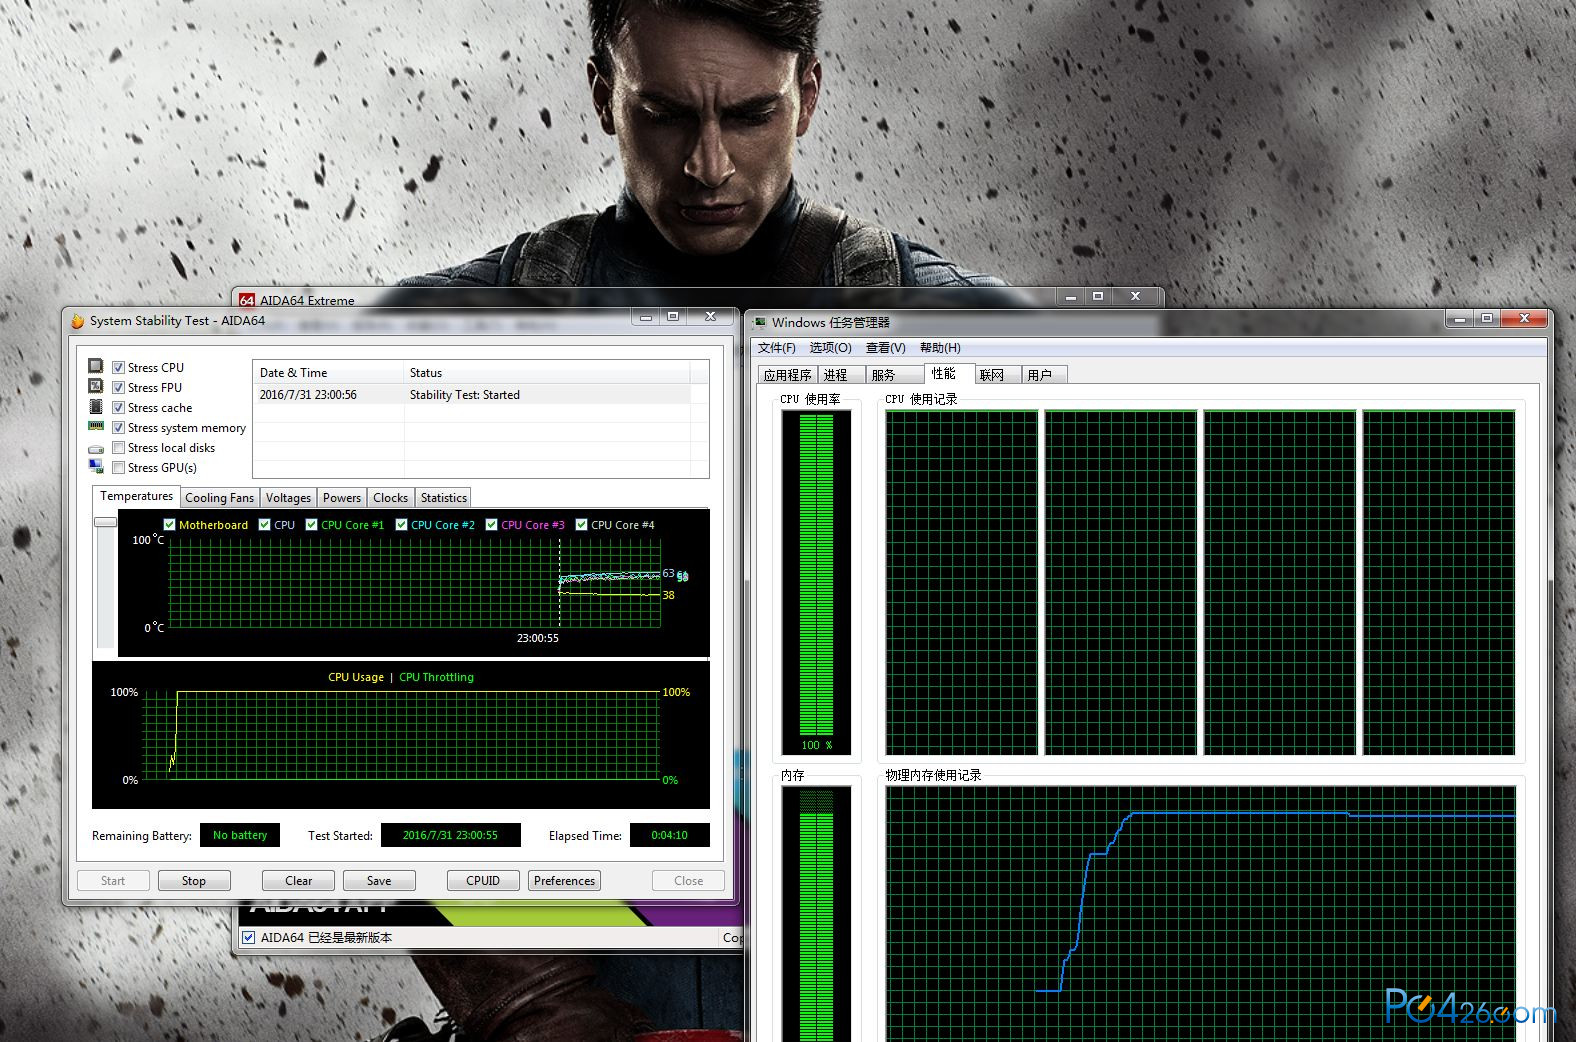Screen dimensions: 1576x1042
Task: Toggle CPU Core #3 graph checkbox
Action: point(491,525)
